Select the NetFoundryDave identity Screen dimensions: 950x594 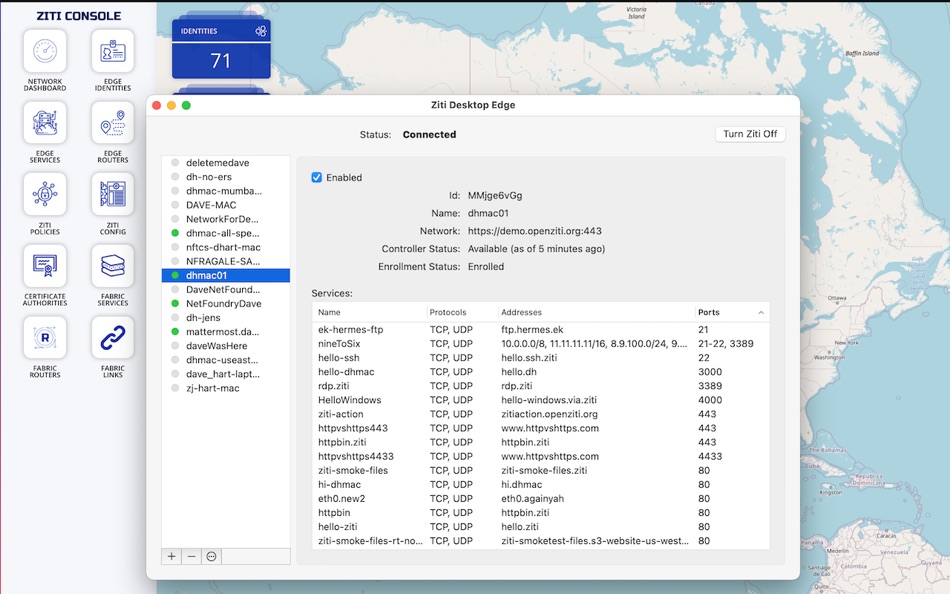[226, 304]
